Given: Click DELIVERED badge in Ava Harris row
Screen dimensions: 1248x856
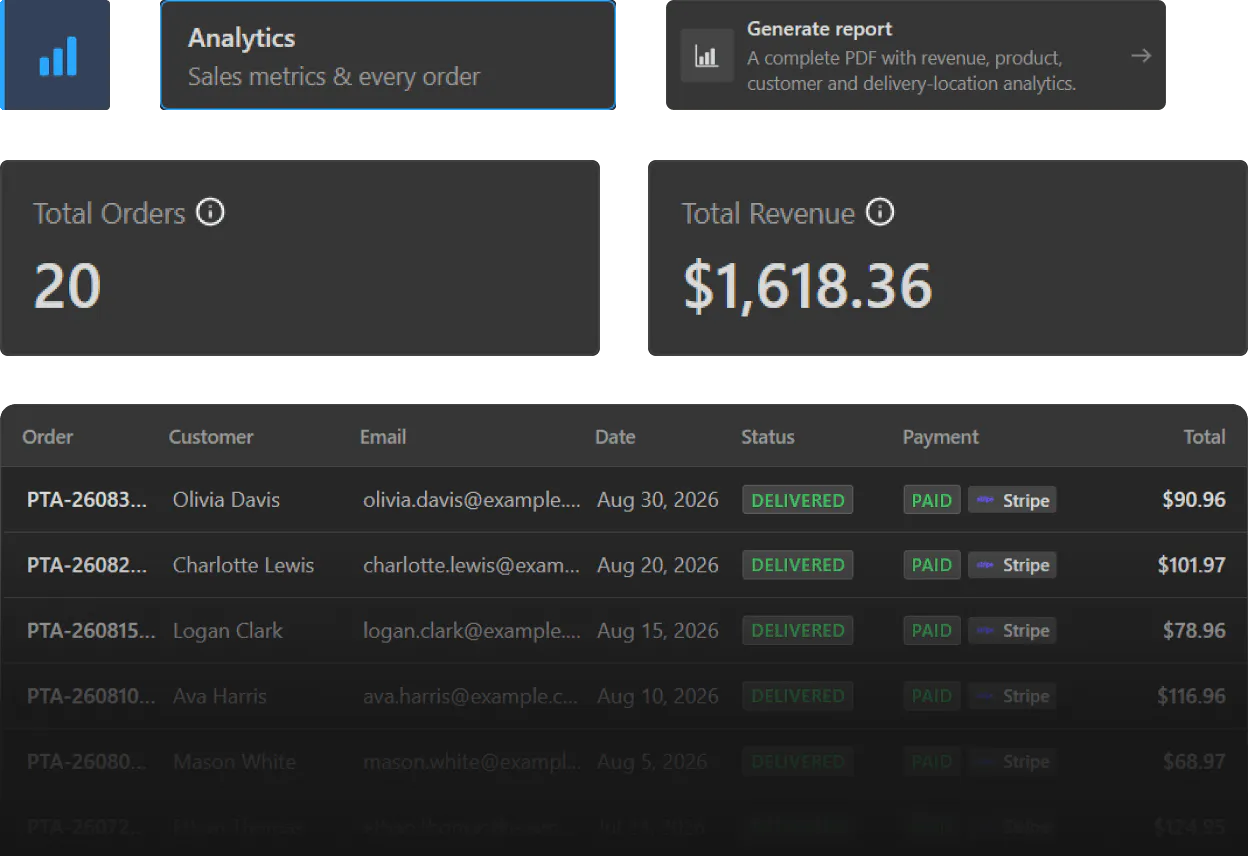Looking at the screenshot, I should click(x=798, y=696).
